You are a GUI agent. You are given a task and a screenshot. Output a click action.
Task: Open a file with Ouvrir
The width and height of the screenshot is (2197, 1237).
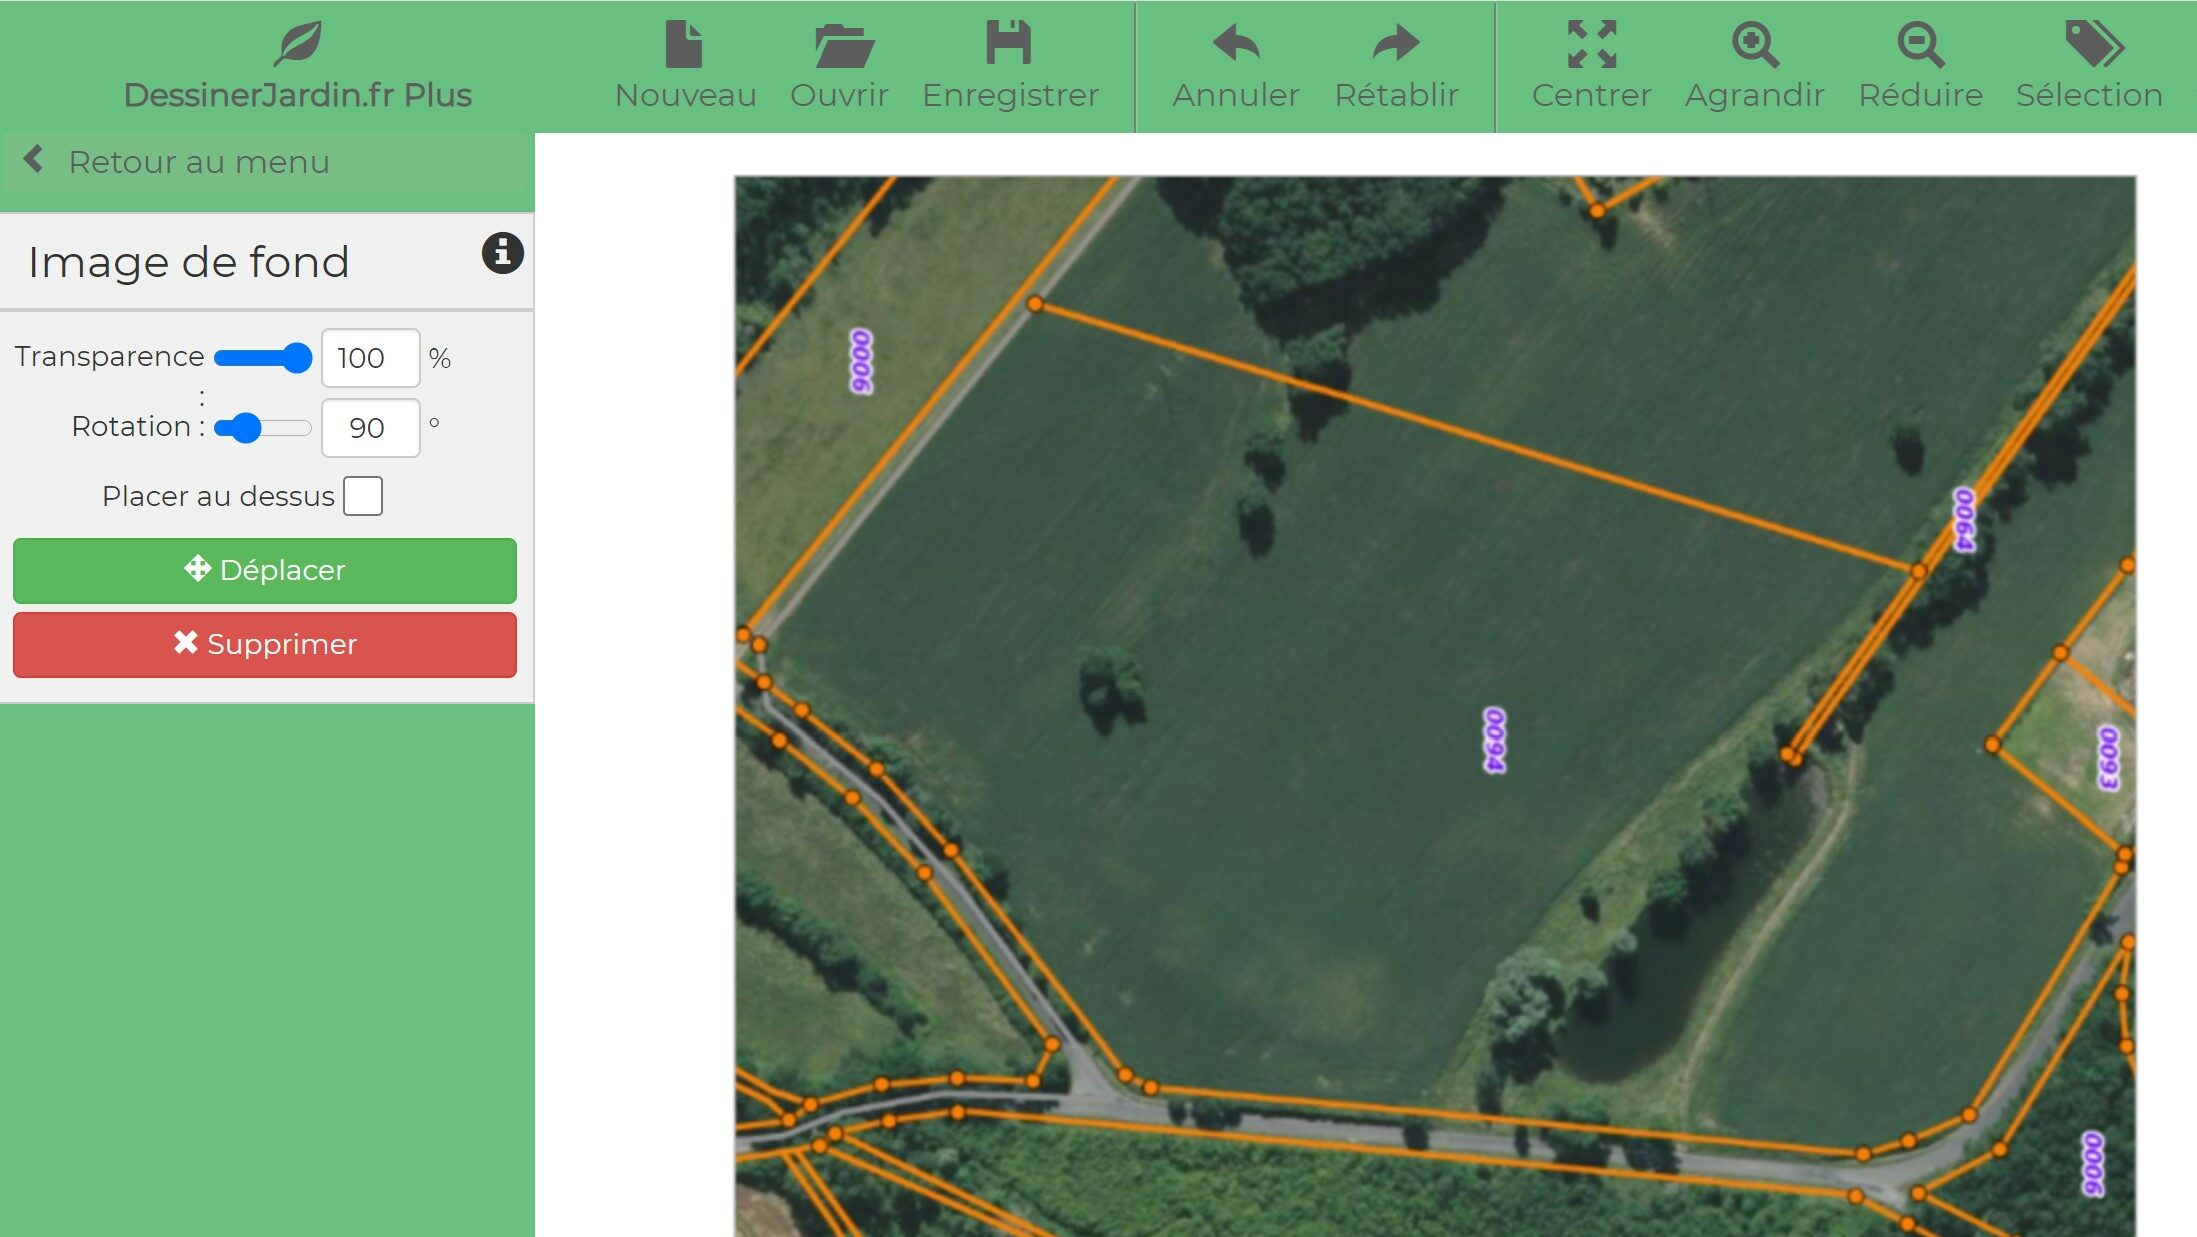pyautogui.click(x=839, y=66)
